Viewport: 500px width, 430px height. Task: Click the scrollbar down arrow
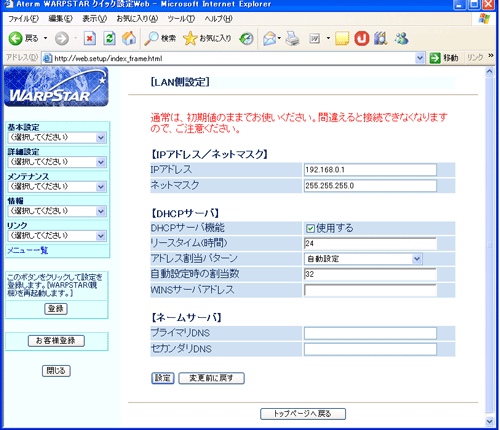click(489, 421)
